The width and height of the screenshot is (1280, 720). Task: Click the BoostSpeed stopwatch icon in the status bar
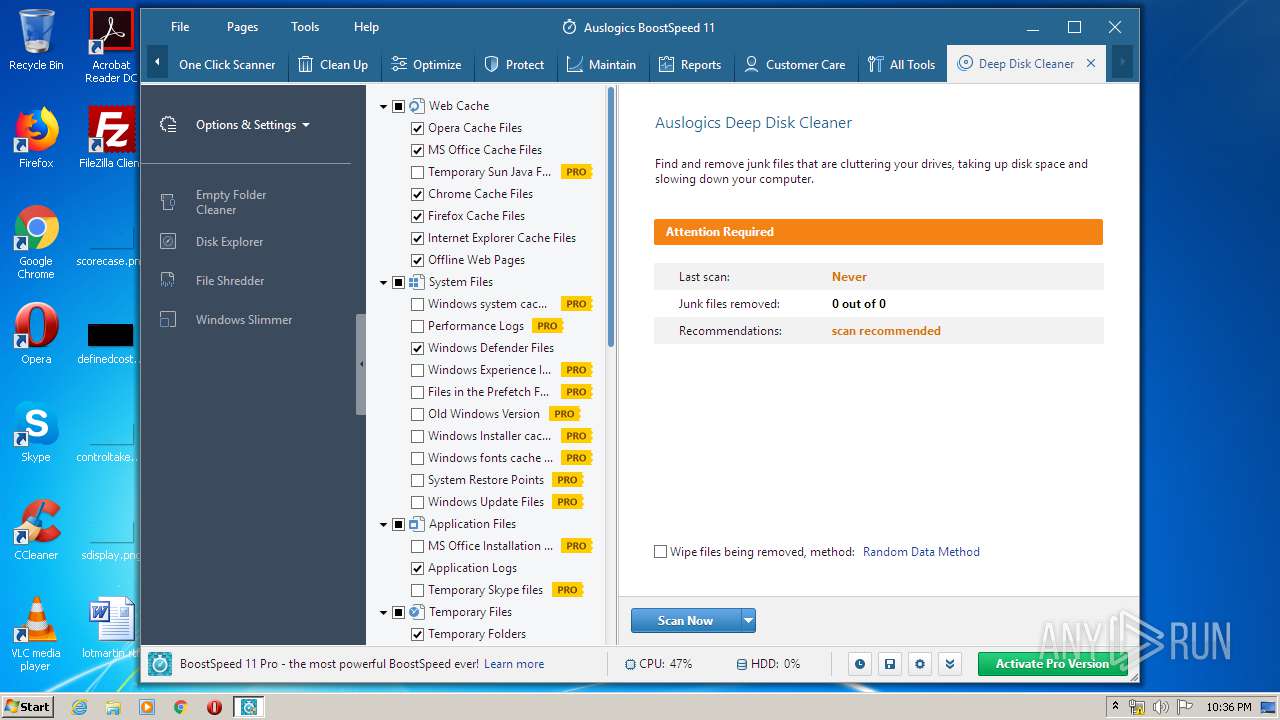[160, 664]
